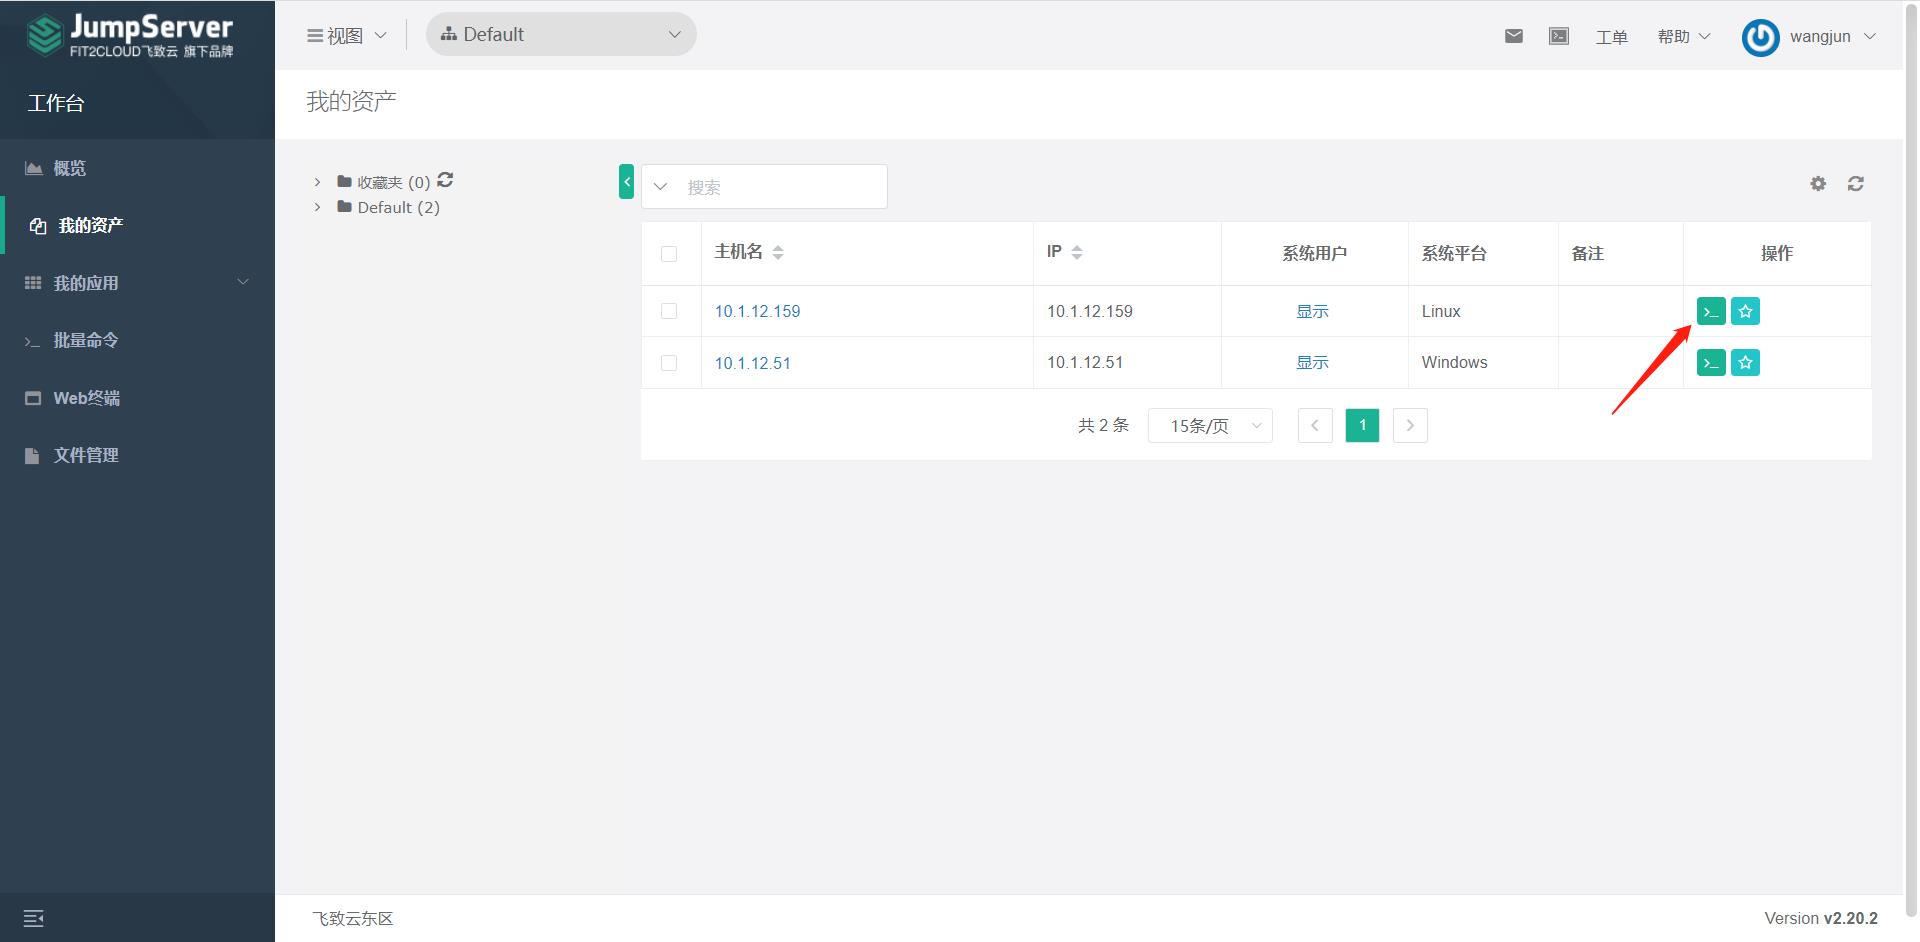Screen dimensions: 1920x942
Task: Check the checkbox for the Windows asset row
Action: pos(670,362)
